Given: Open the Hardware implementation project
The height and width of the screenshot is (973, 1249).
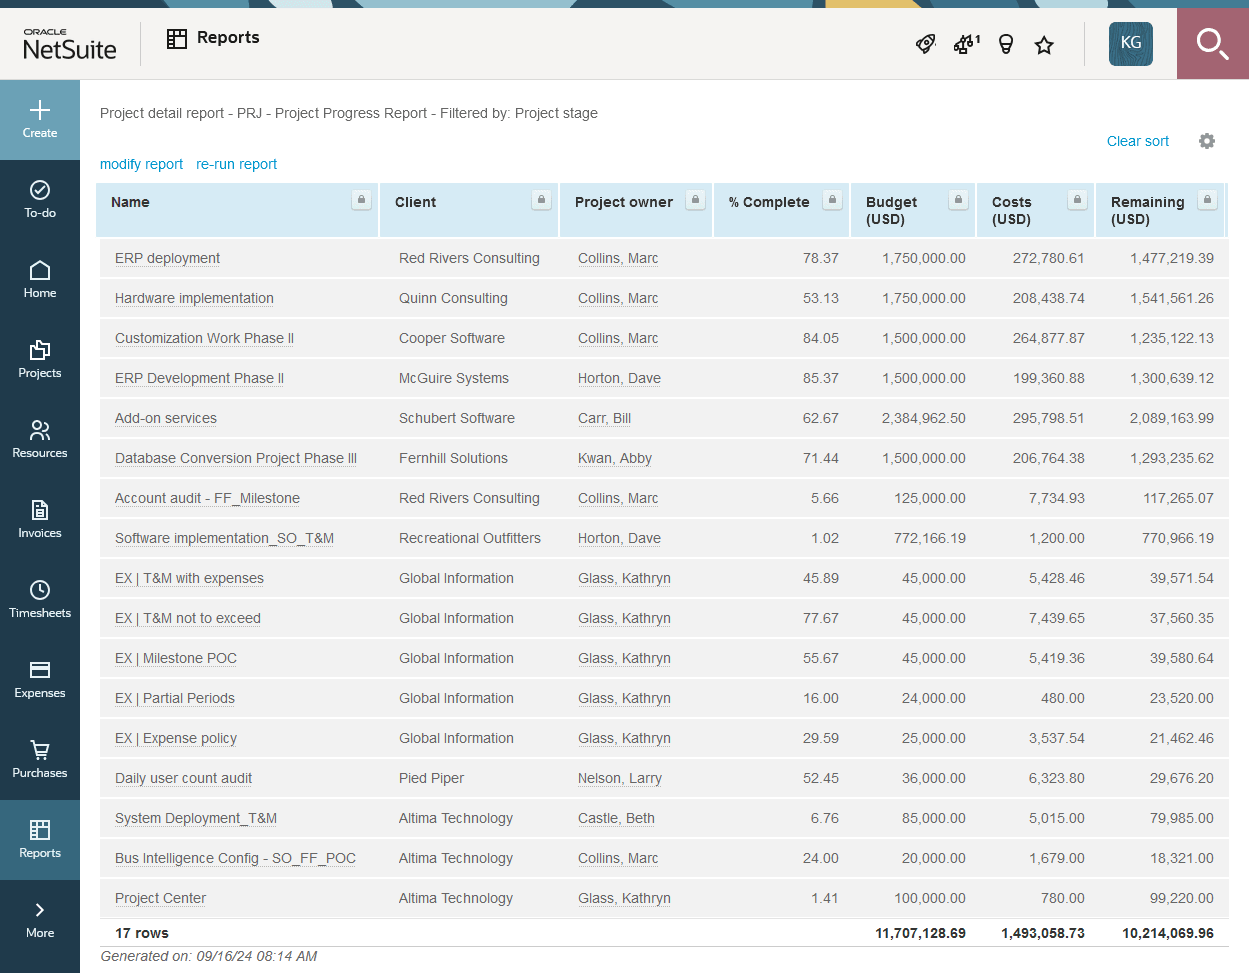Looking at the screenshot, I should [x=194, y=298].
